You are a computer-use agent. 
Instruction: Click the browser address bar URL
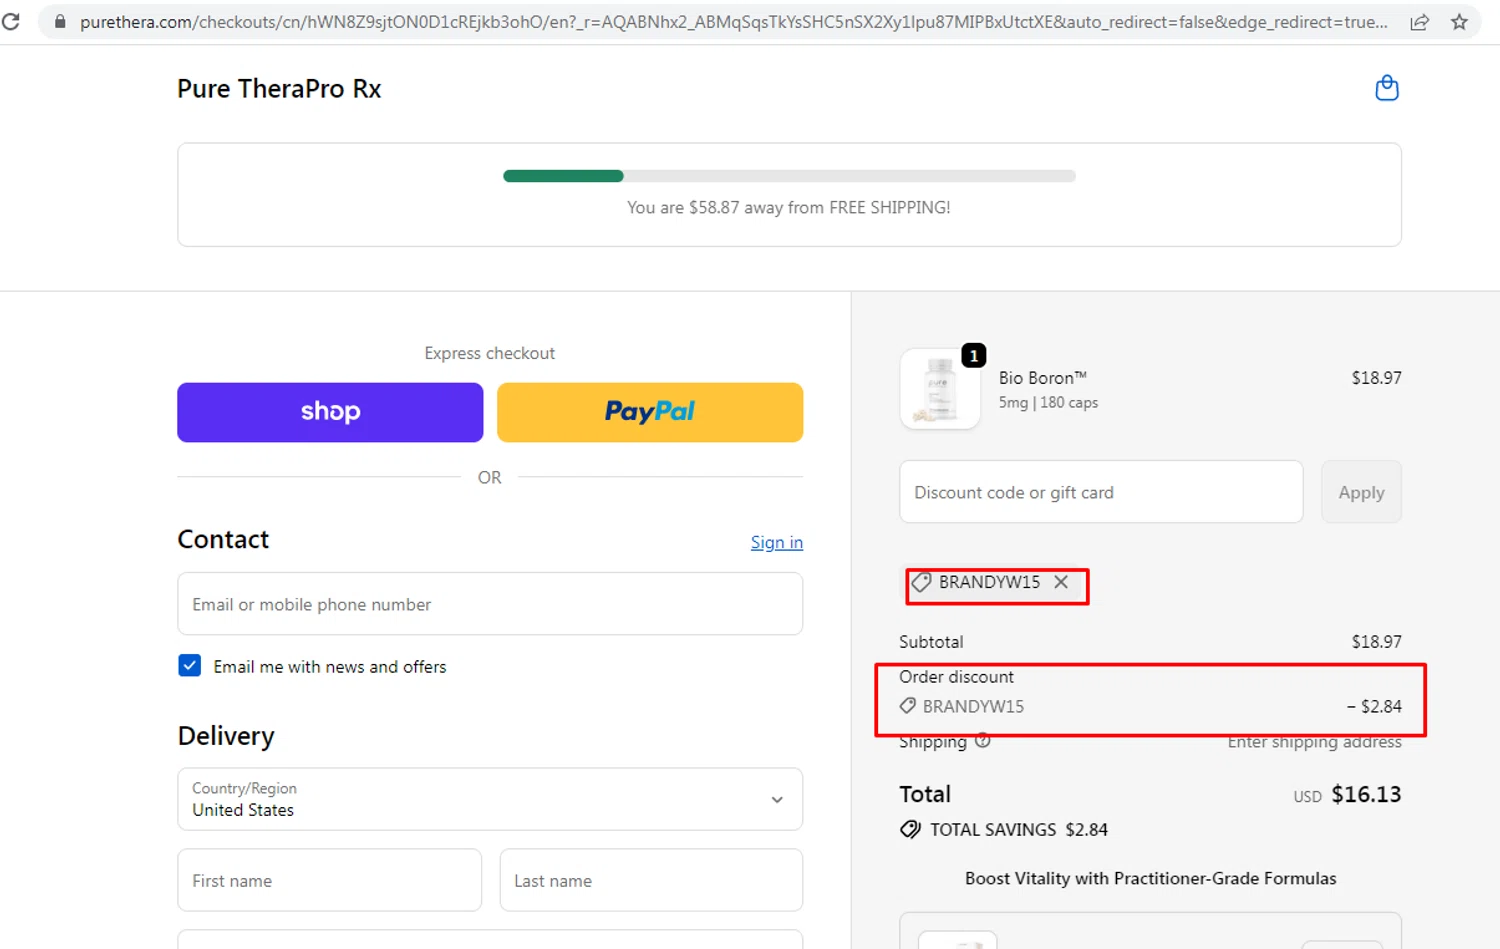click(x=733, y=22)
